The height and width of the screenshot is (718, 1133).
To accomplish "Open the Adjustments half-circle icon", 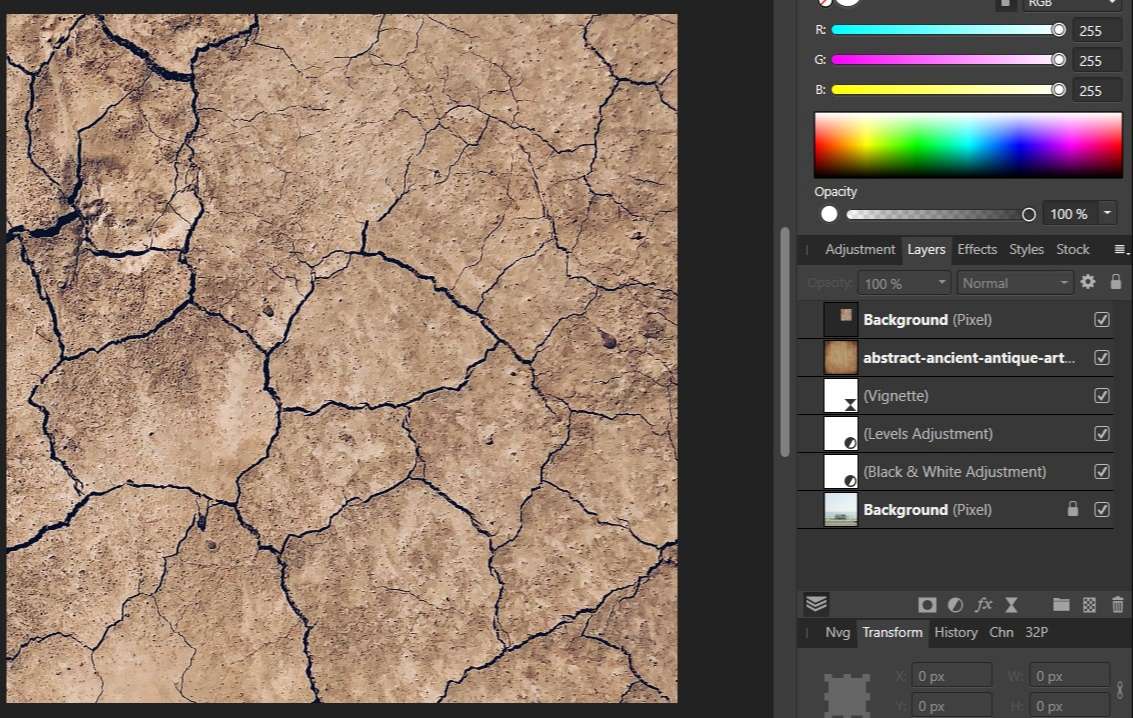I will pos(955,605).
